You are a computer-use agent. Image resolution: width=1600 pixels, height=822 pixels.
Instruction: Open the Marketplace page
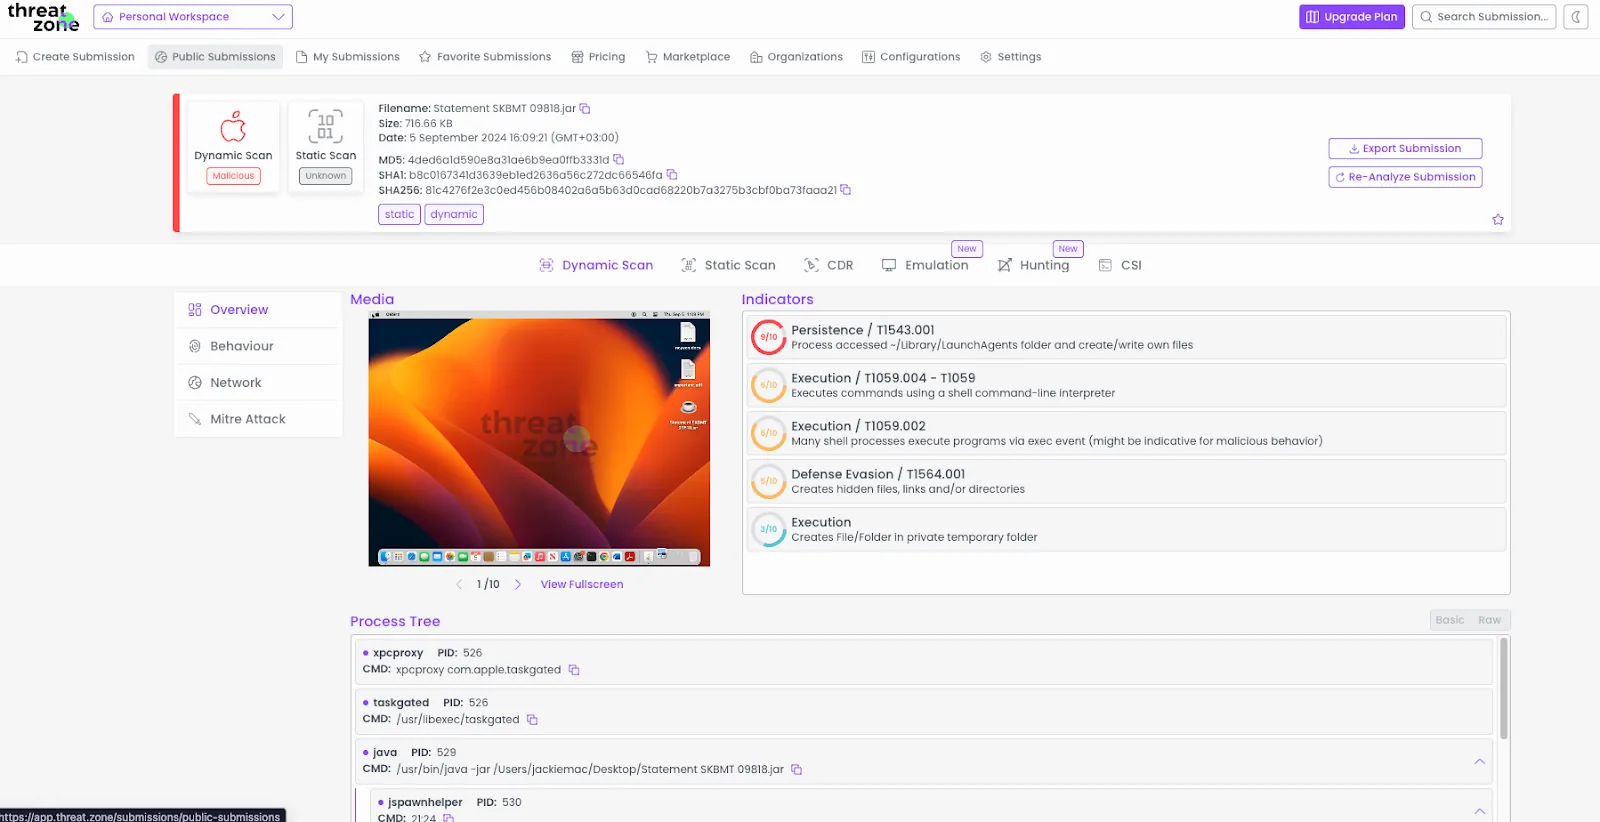pos(688,57)
